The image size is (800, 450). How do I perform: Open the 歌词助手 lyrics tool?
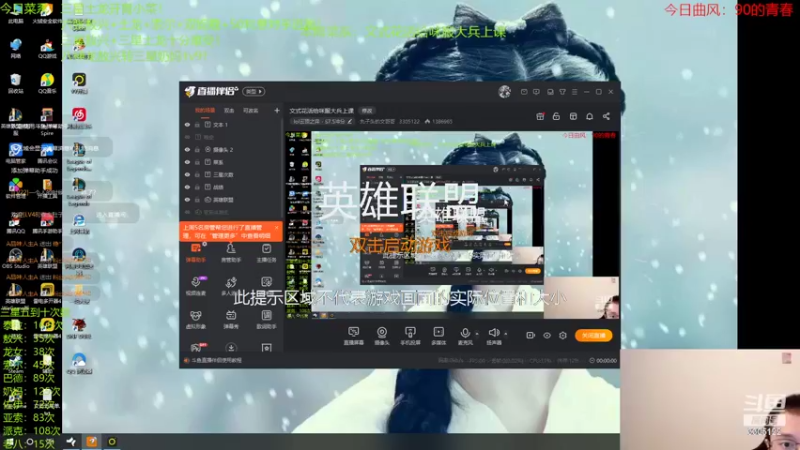(266, 319)
